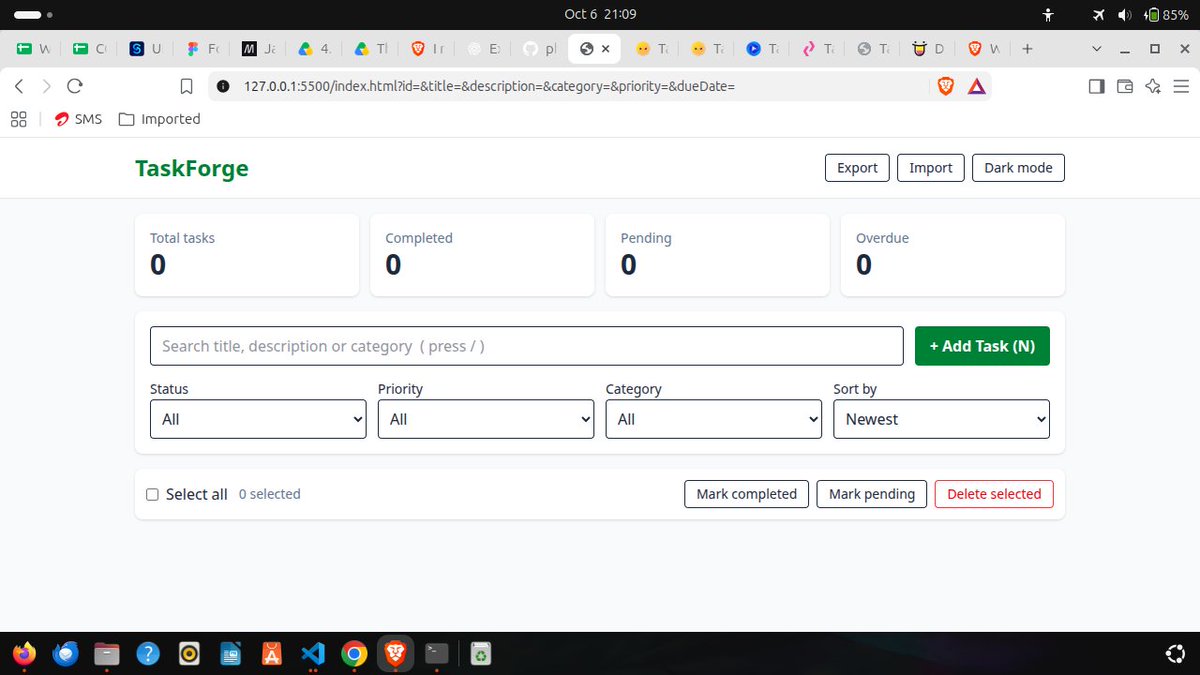This screenshot has height=675, width=1200.
Task: Open the Brave Shields lion icon
Action: pyautogui.click(x=945, y=86)
